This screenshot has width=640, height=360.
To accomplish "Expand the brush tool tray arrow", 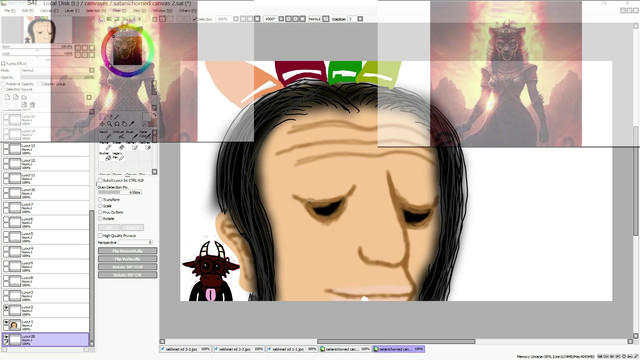I will [x=154, y=172].
